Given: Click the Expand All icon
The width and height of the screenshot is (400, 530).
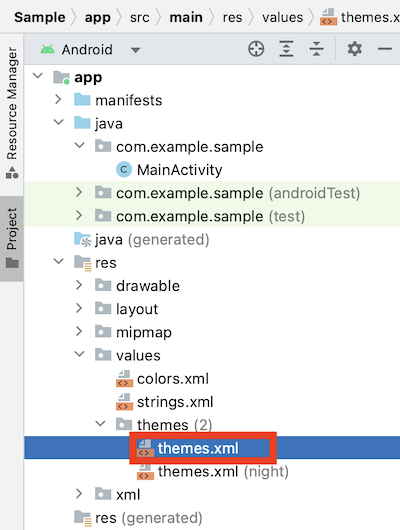Looking at the screenshot, I should click(286, 49).
